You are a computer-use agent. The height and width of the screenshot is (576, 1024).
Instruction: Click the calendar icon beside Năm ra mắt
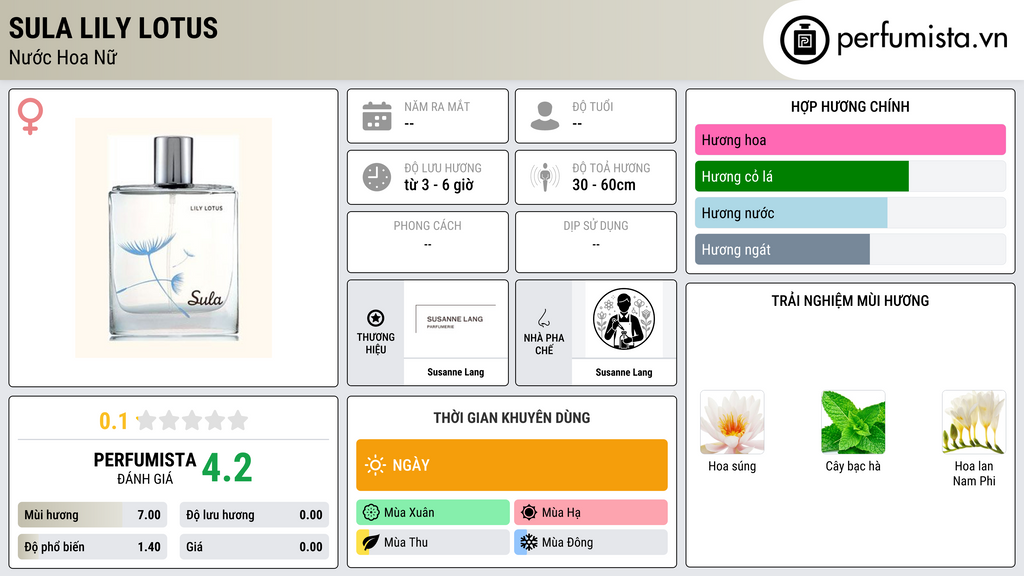coord(377,116)
